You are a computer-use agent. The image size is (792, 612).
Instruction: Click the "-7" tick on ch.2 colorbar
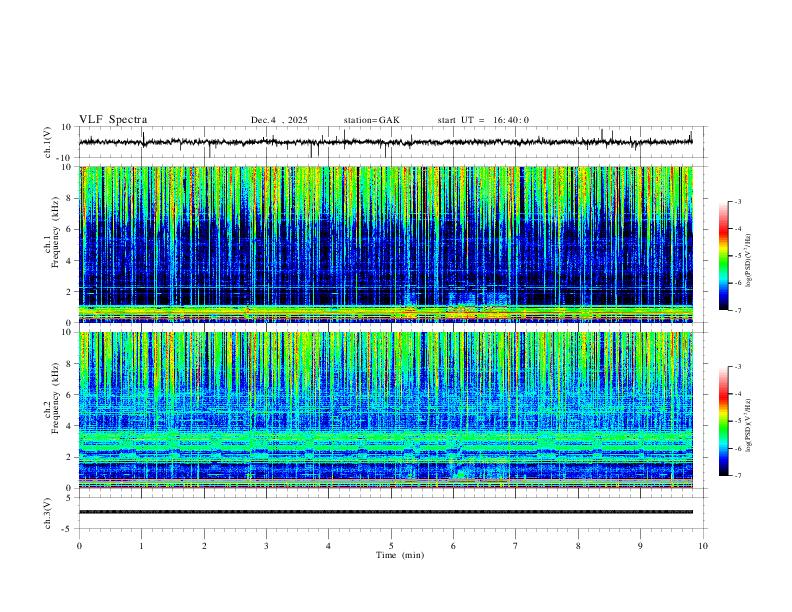coord(738,476)
